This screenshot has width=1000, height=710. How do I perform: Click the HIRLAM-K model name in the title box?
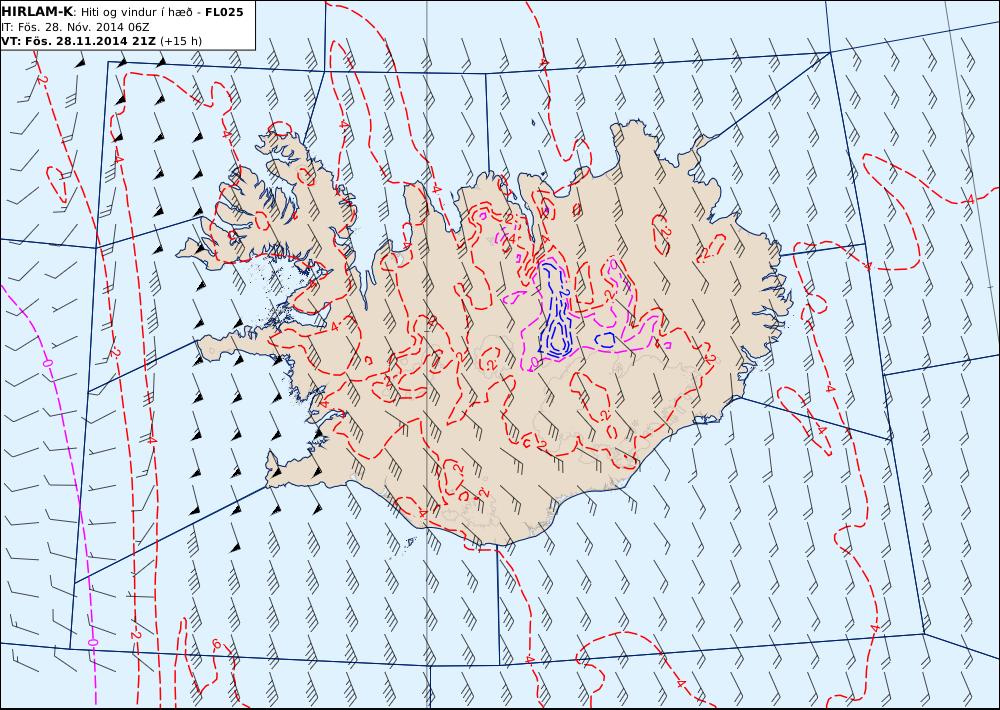(x=37, y=12)
